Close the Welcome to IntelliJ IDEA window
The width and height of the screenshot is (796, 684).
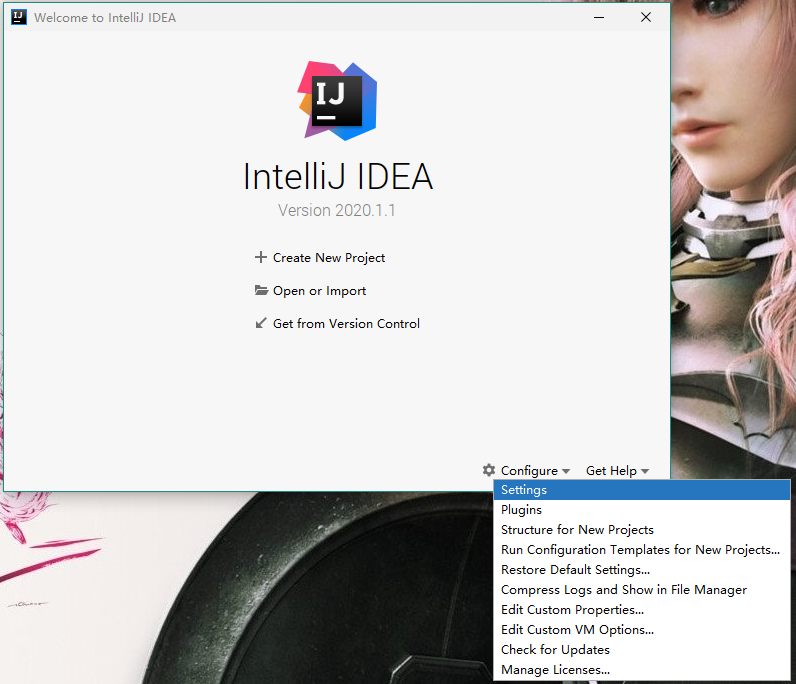[646, 17]
